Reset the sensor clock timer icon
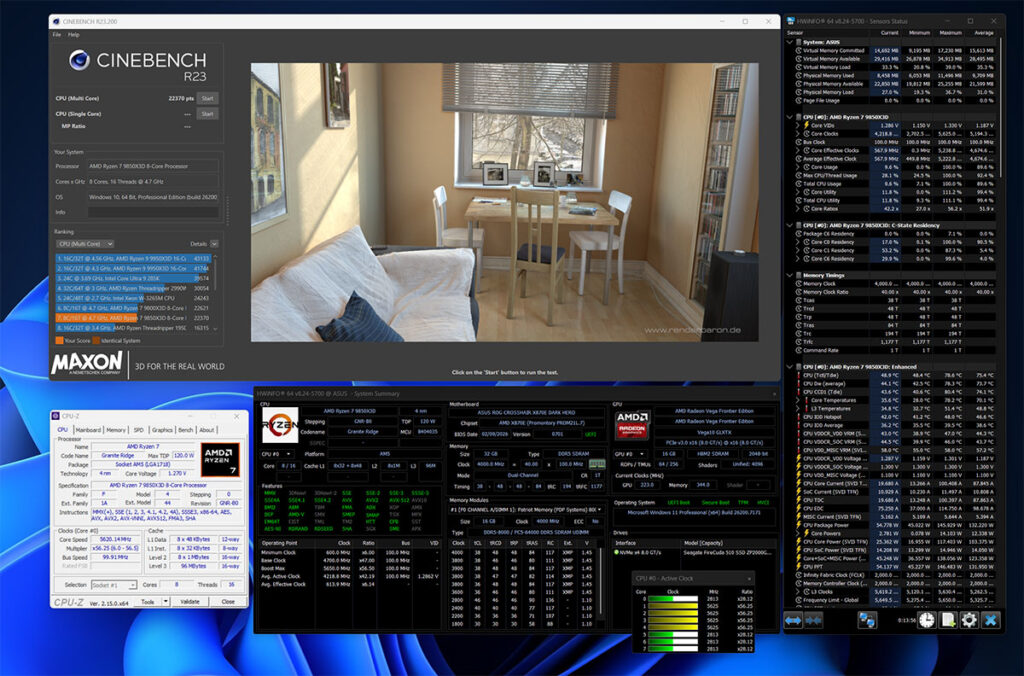 point(926,620)
